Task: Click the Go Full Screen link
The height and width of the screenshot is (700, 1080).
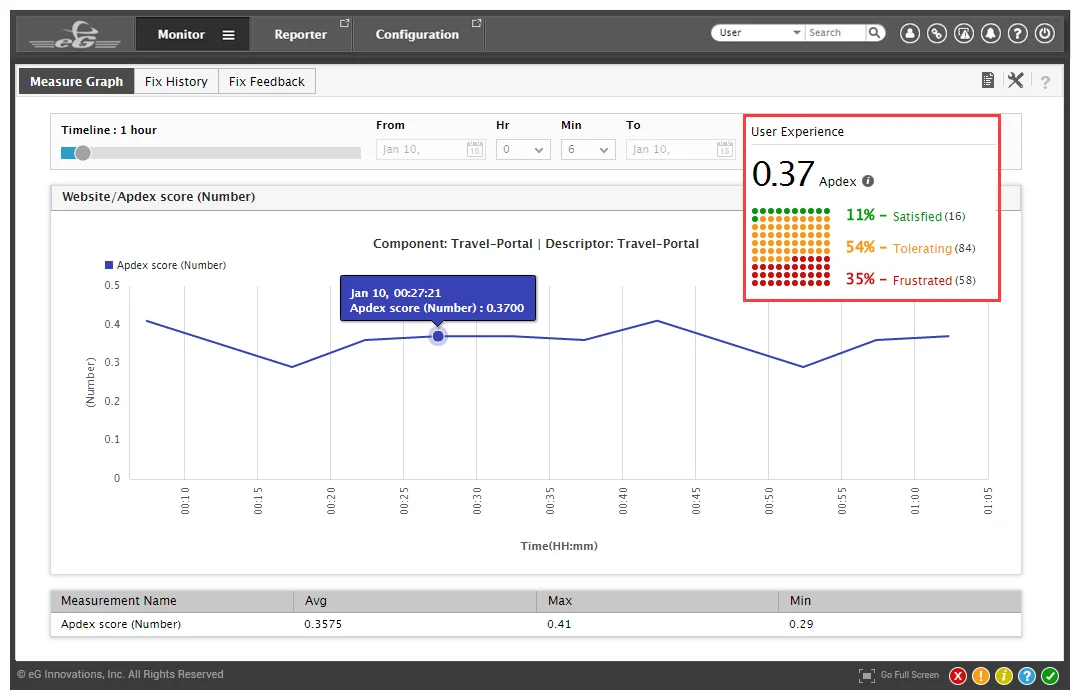Action: (x=909, y=675)
